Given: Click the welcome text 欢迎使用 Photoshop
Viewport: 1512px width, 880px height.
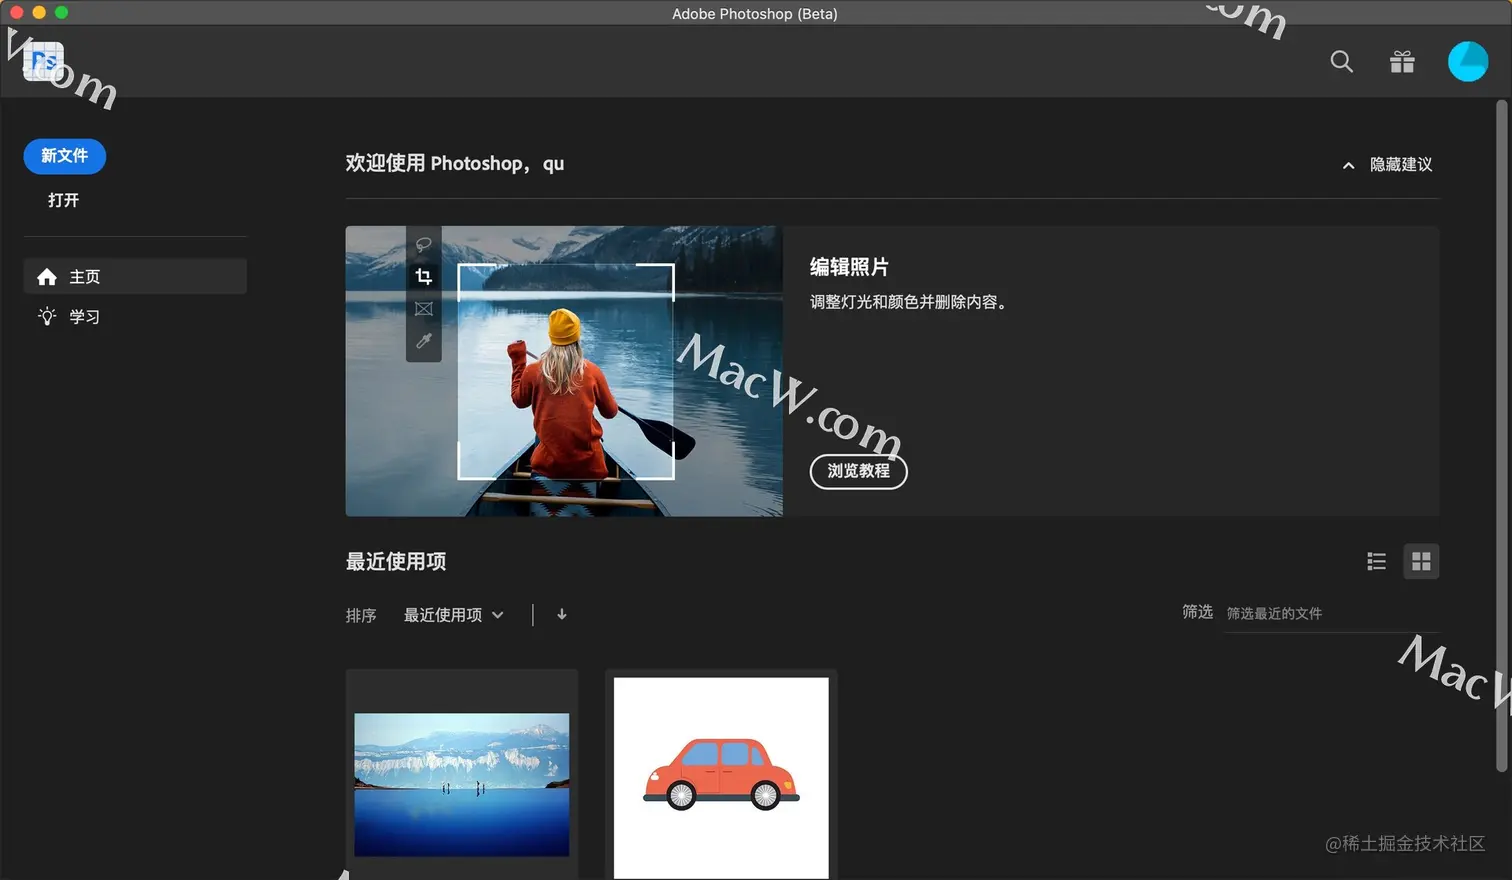Looking at the screenshot, I should 455,163.
